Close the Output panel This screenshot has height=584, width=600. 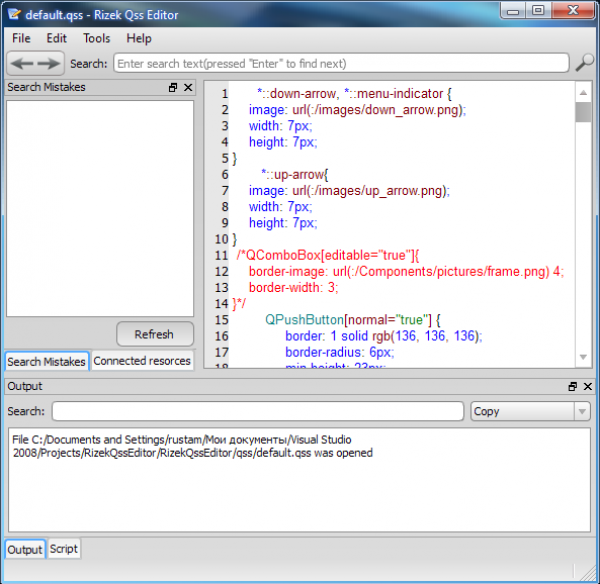587,386
